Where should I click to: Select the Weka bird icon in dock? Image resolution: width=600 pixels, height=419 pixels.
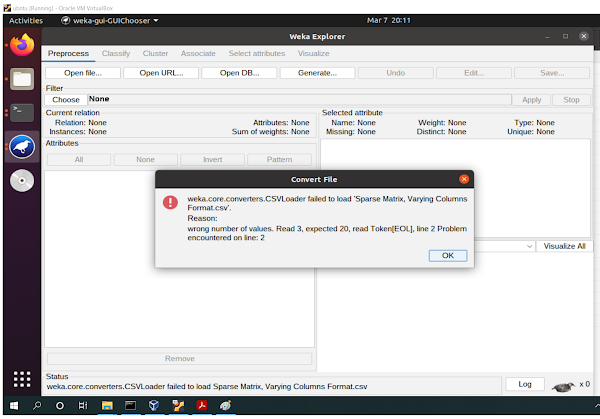(x=22, y=147)
